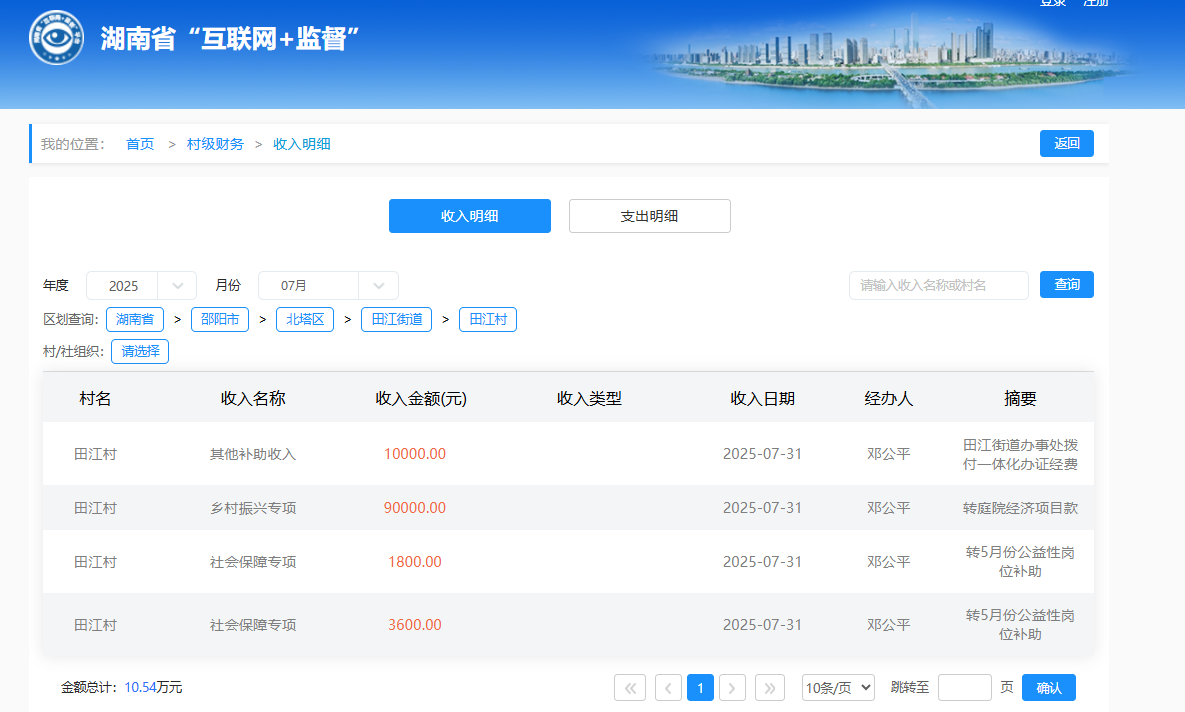
Task: Click the 跳转至 page number input box
Action: (x=964, y=688)
